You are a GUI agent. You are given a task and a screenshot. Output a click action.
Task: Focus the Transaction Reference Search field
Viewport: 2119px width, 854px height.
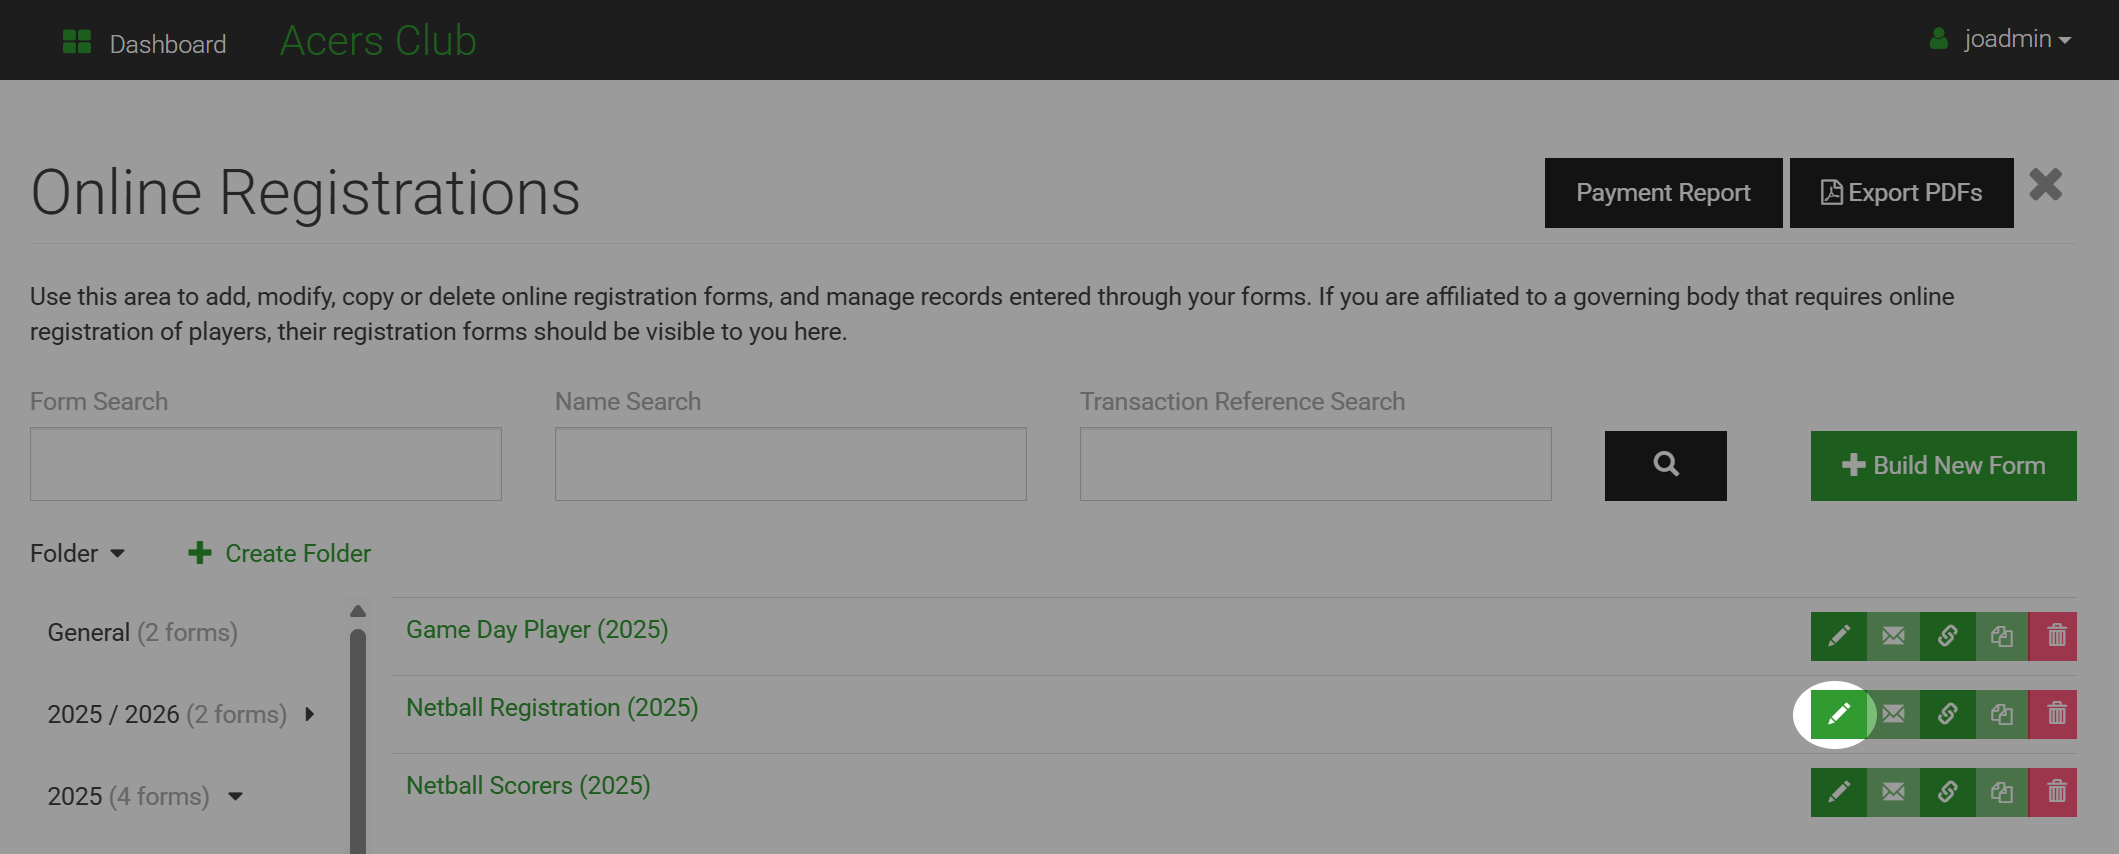pyautogui.click(x=1315, y=464)
